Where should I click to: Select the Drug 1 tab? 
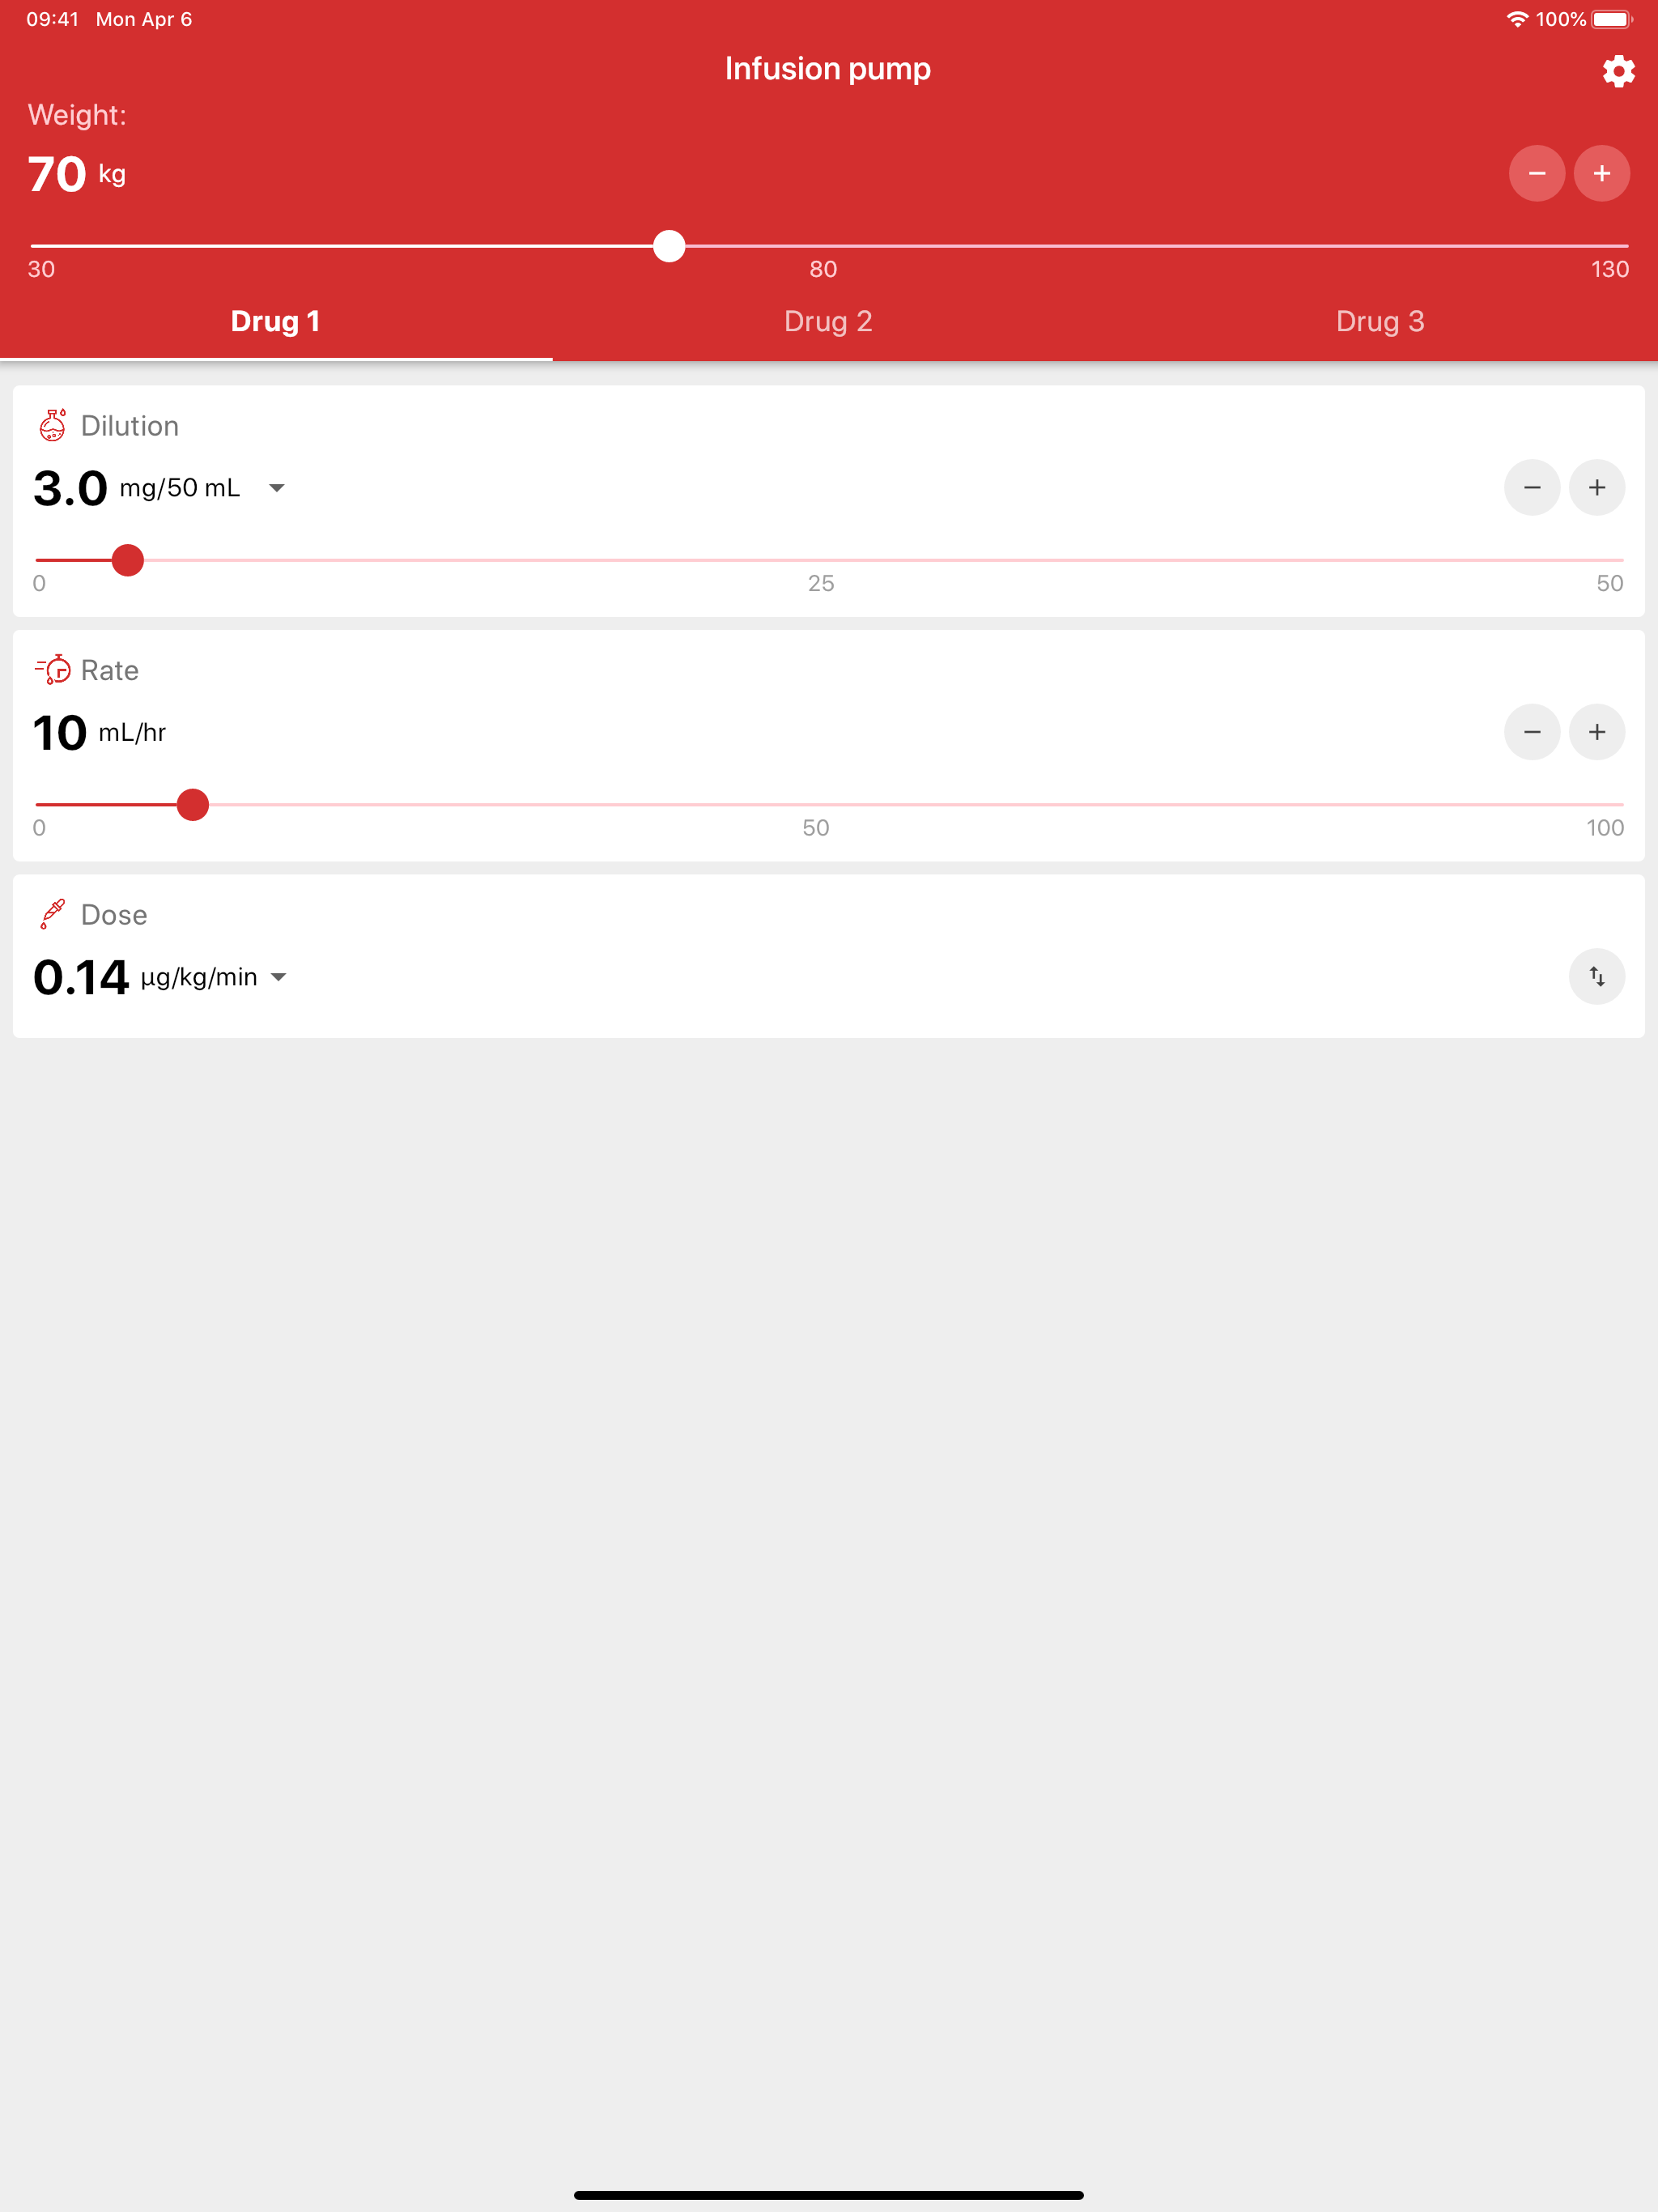(276, 321)
